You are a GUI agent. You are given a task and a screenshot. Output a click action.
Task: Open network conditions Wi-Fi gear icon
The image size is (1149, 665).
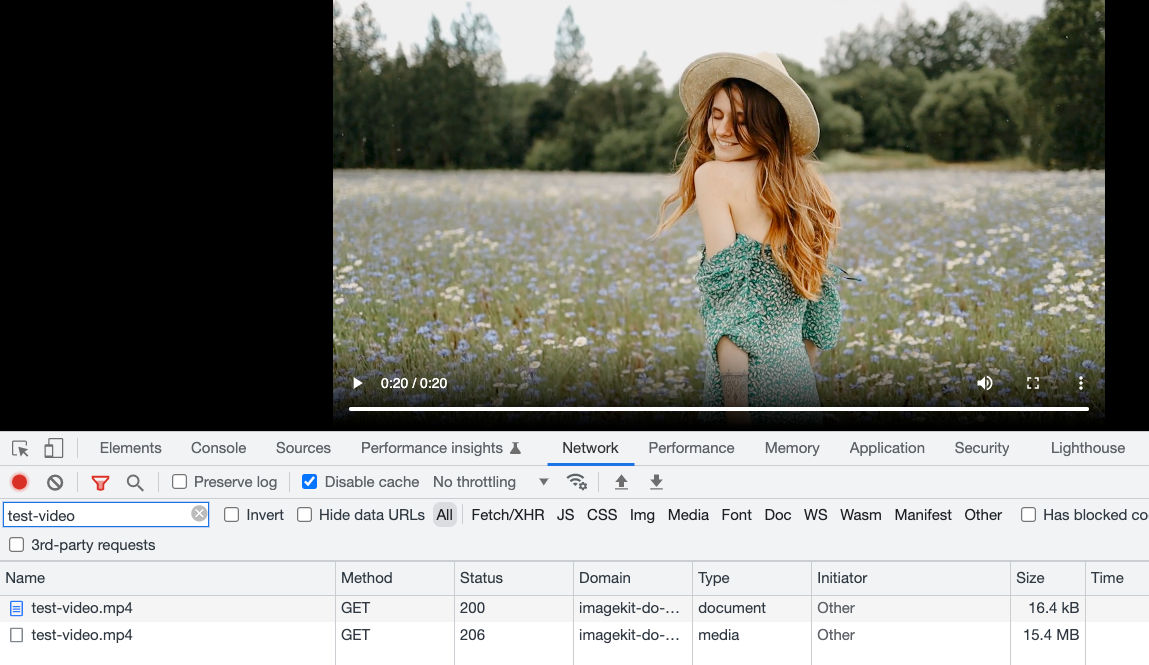coord(577,482)
